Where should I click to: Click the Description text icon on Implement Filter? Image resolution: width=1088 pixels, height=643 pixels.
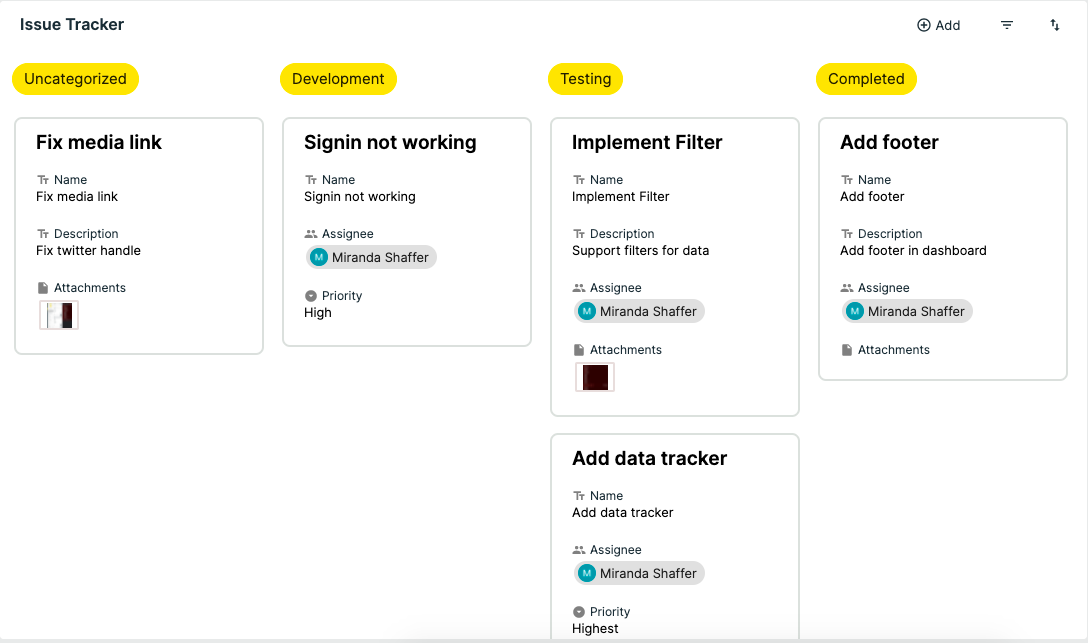[x=579, y=234]
